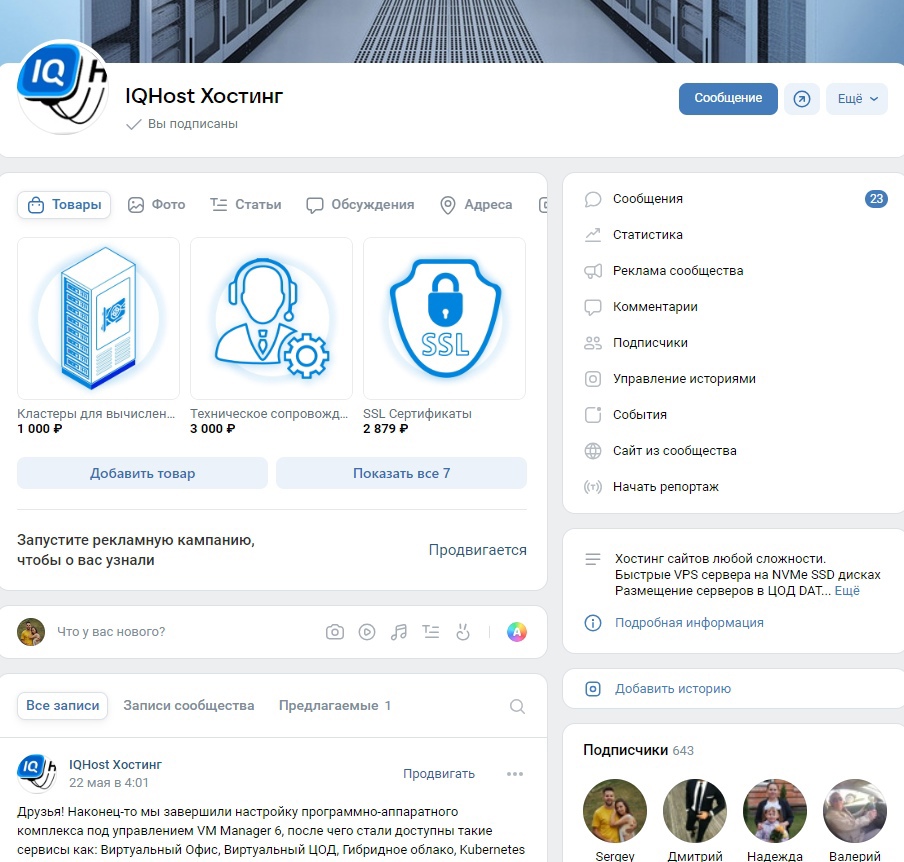Open the post date 22 мая в 4:01
Screen dimensions: 904x862
[x=108, y=783]
